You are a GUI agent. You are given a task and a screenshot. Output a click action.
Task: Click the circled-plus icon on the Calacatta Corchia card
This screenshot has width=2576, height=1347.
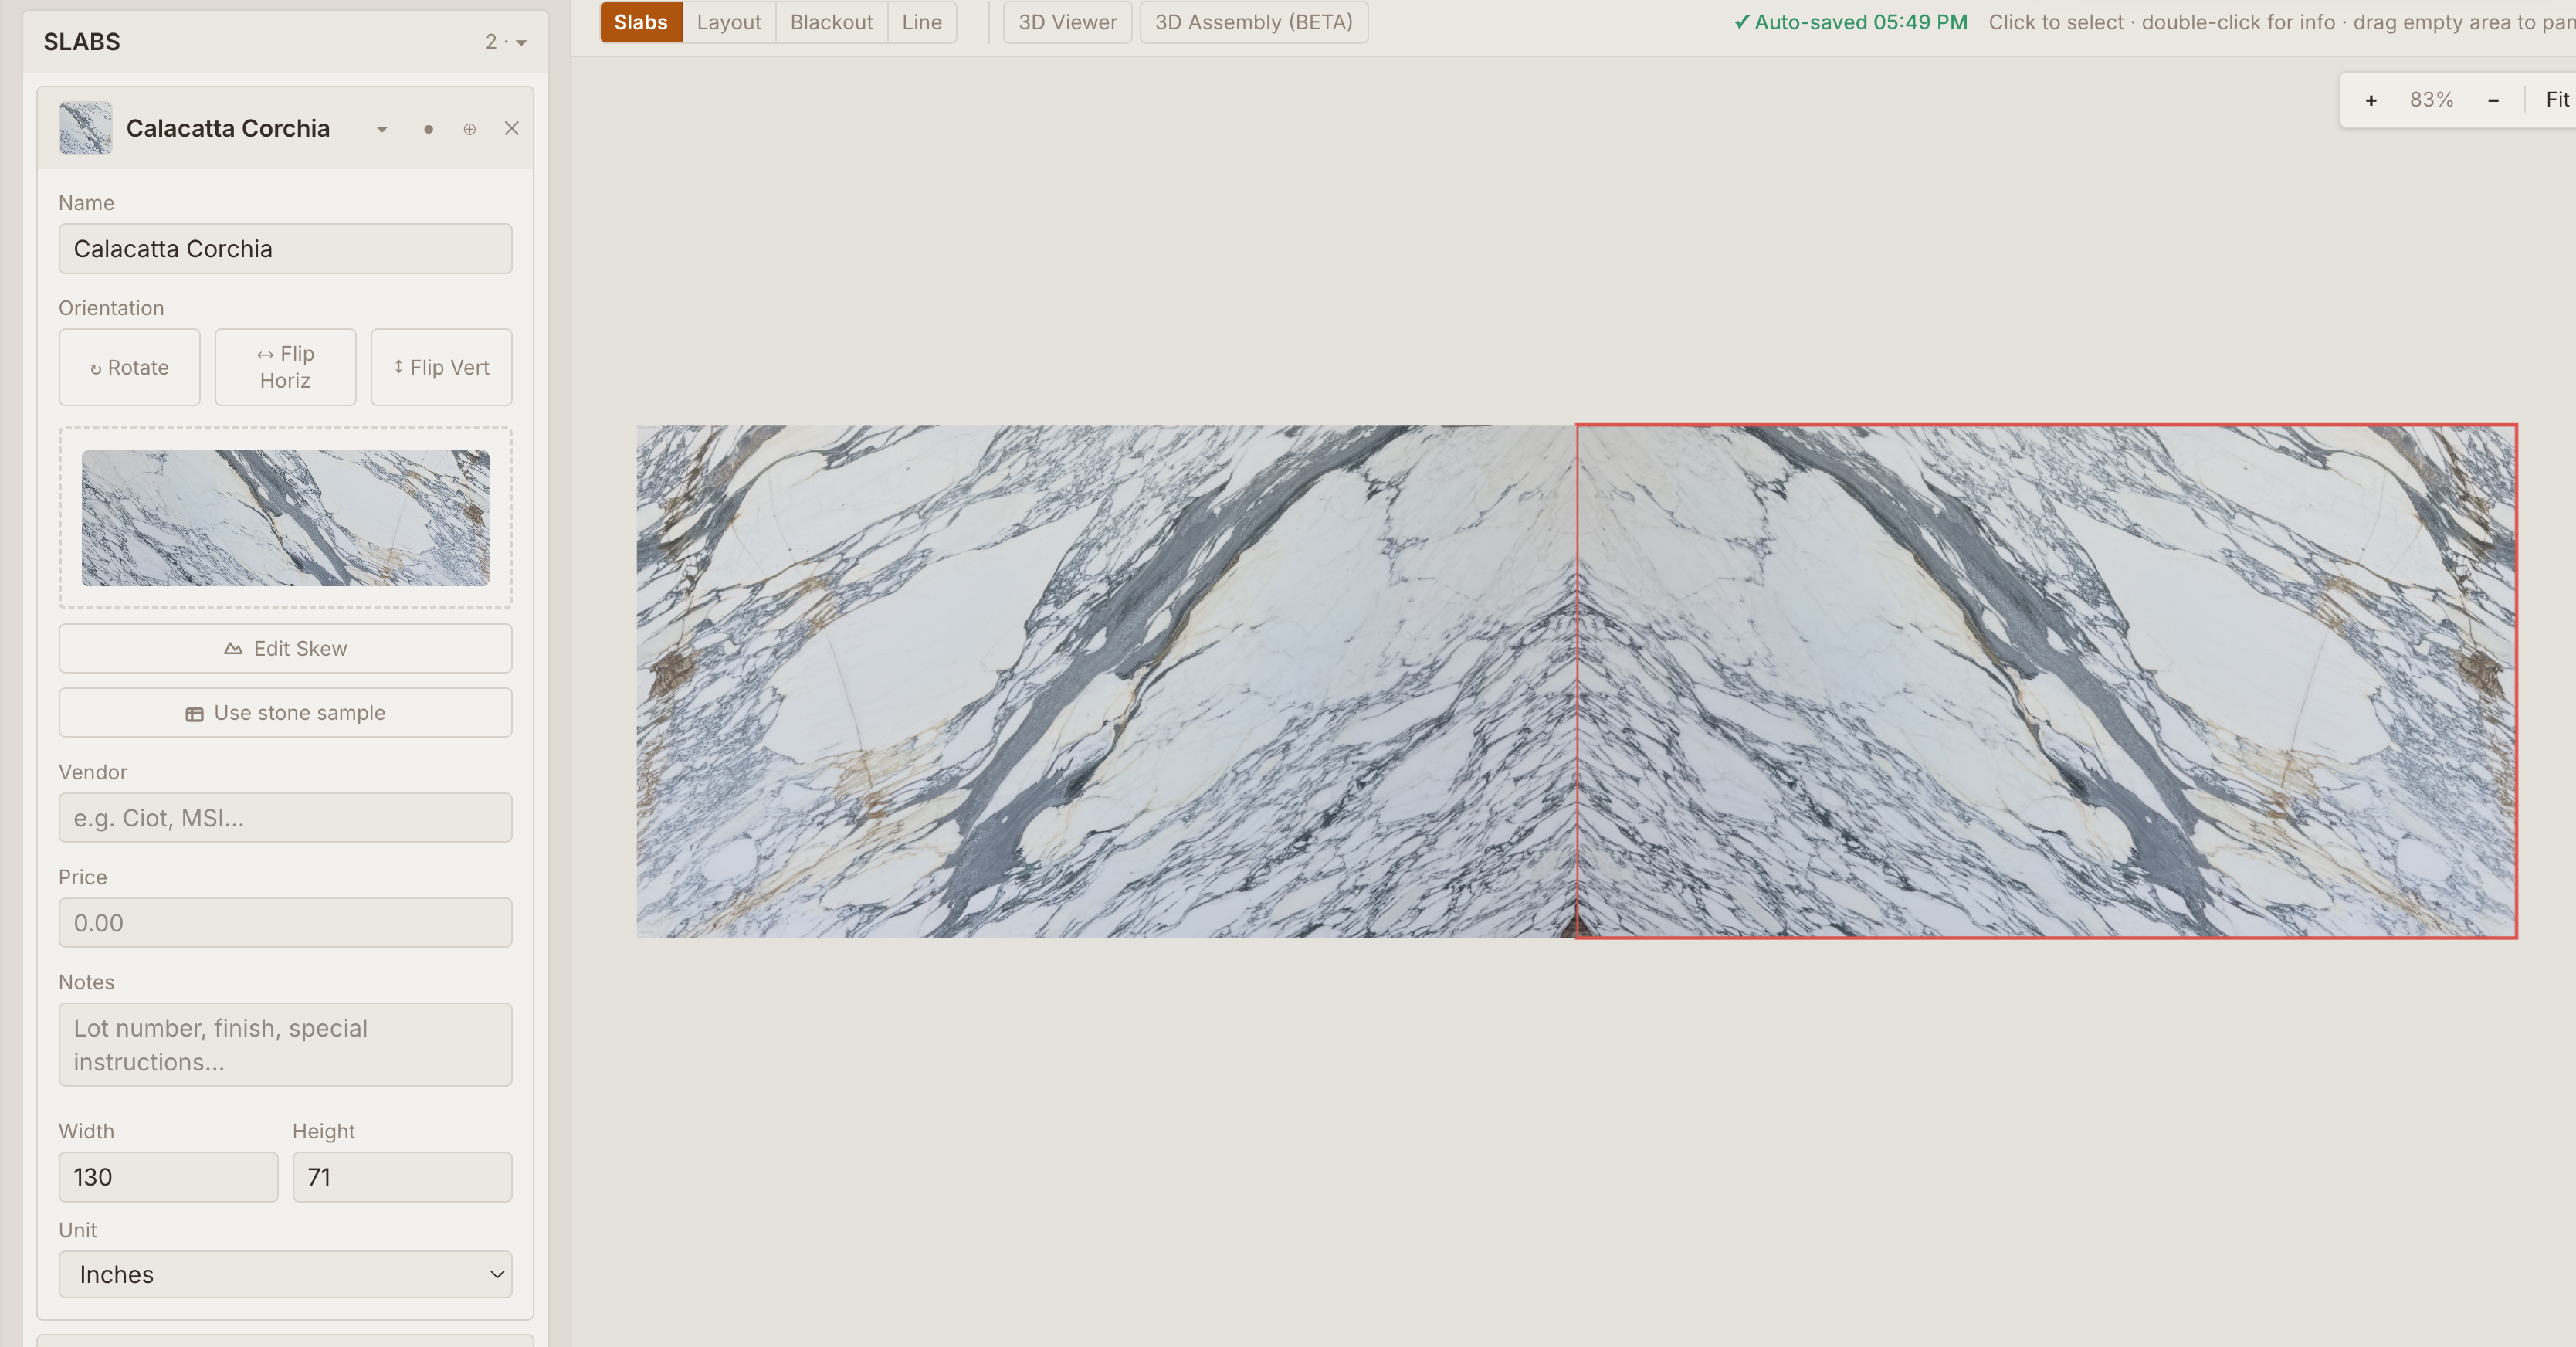[x=470, y=129]
